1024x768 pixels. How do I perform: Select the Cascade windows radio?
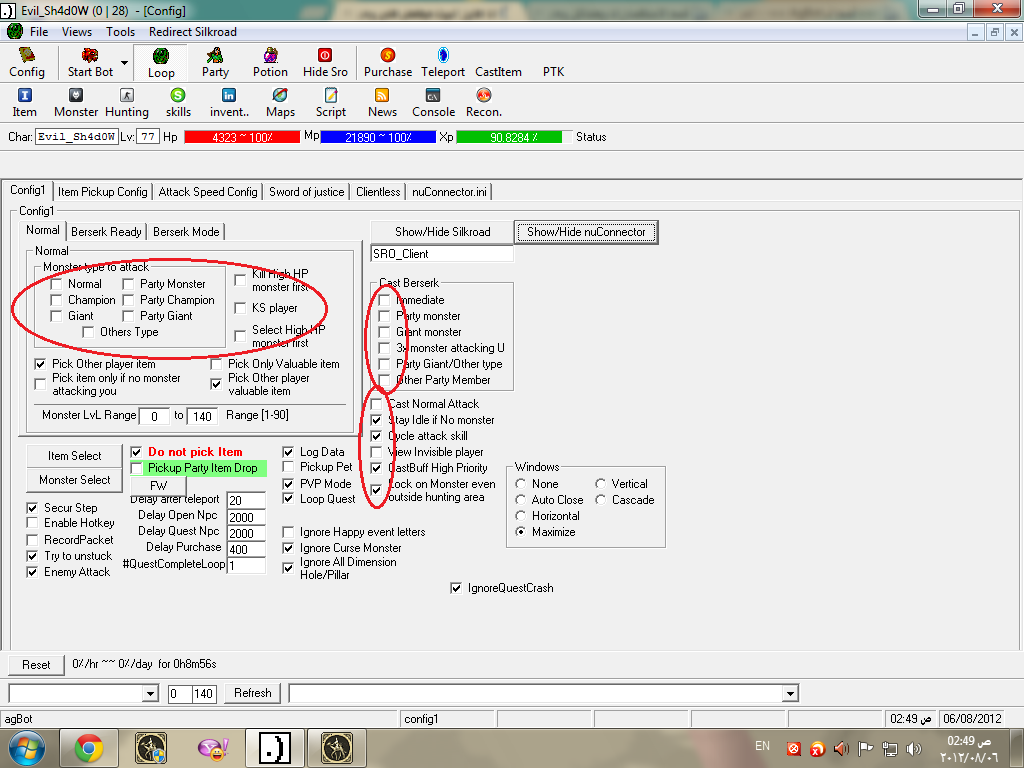click(600, 500)
